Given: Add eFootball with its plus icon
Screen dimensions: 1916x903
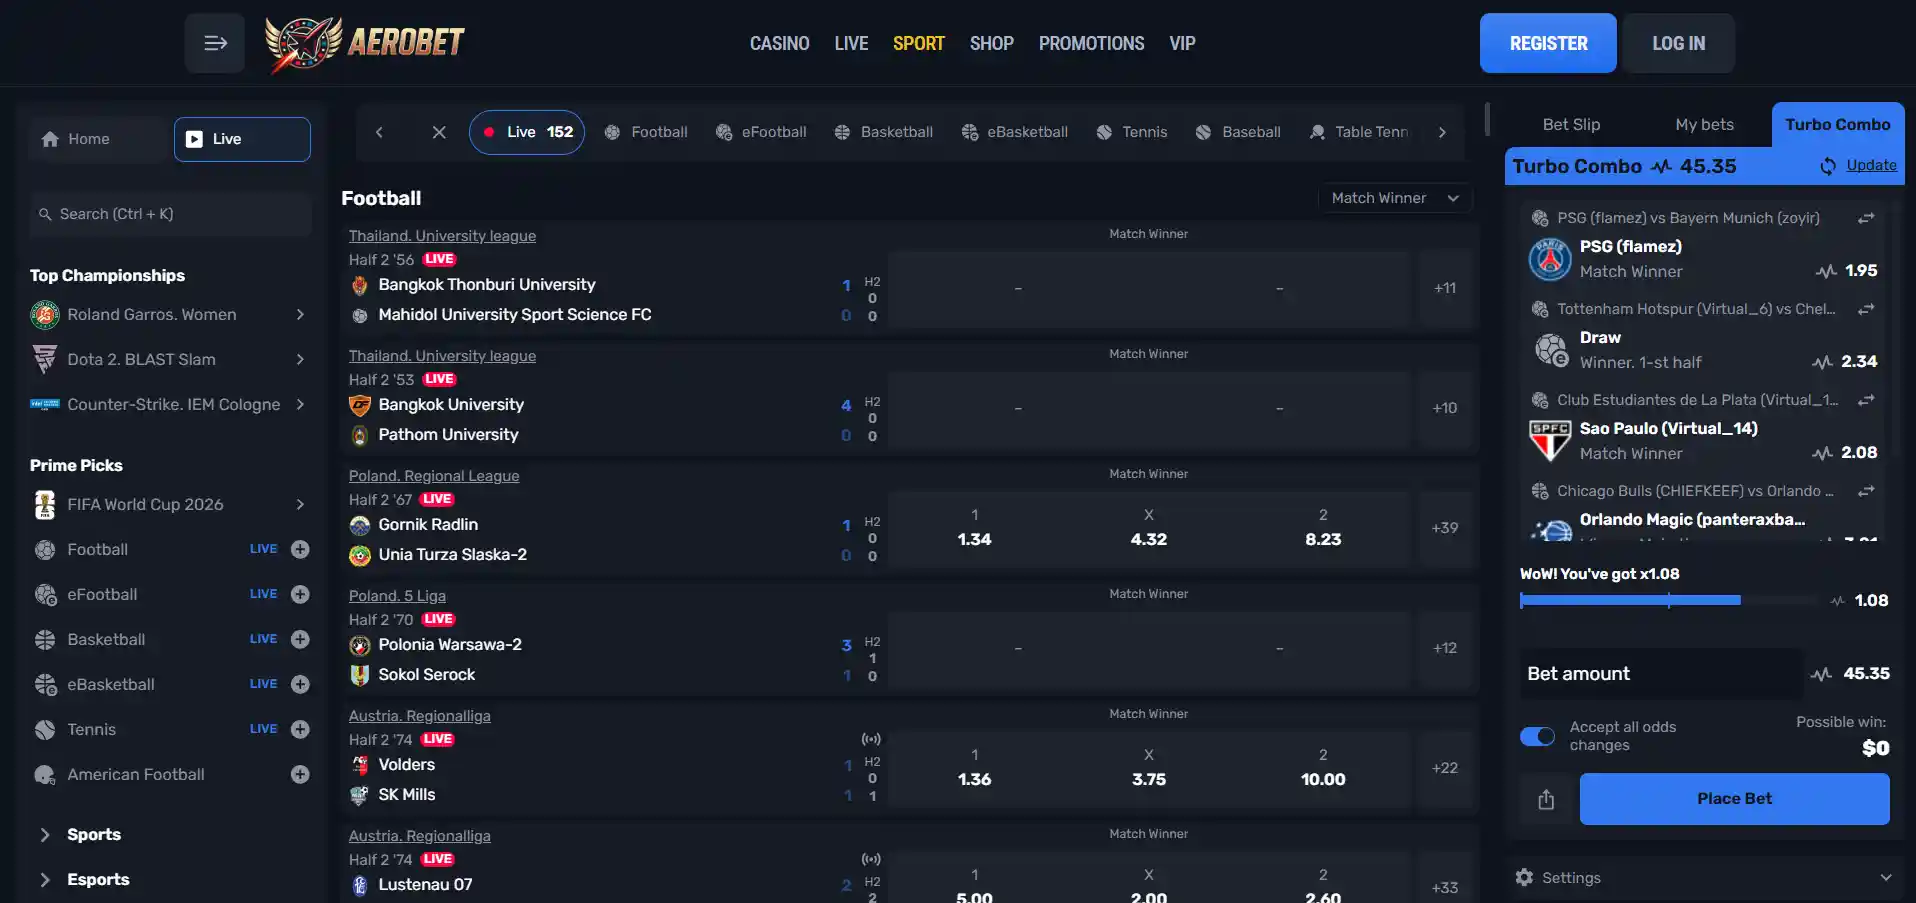Looking at the screenshot, I should click(x=300, y=594).
